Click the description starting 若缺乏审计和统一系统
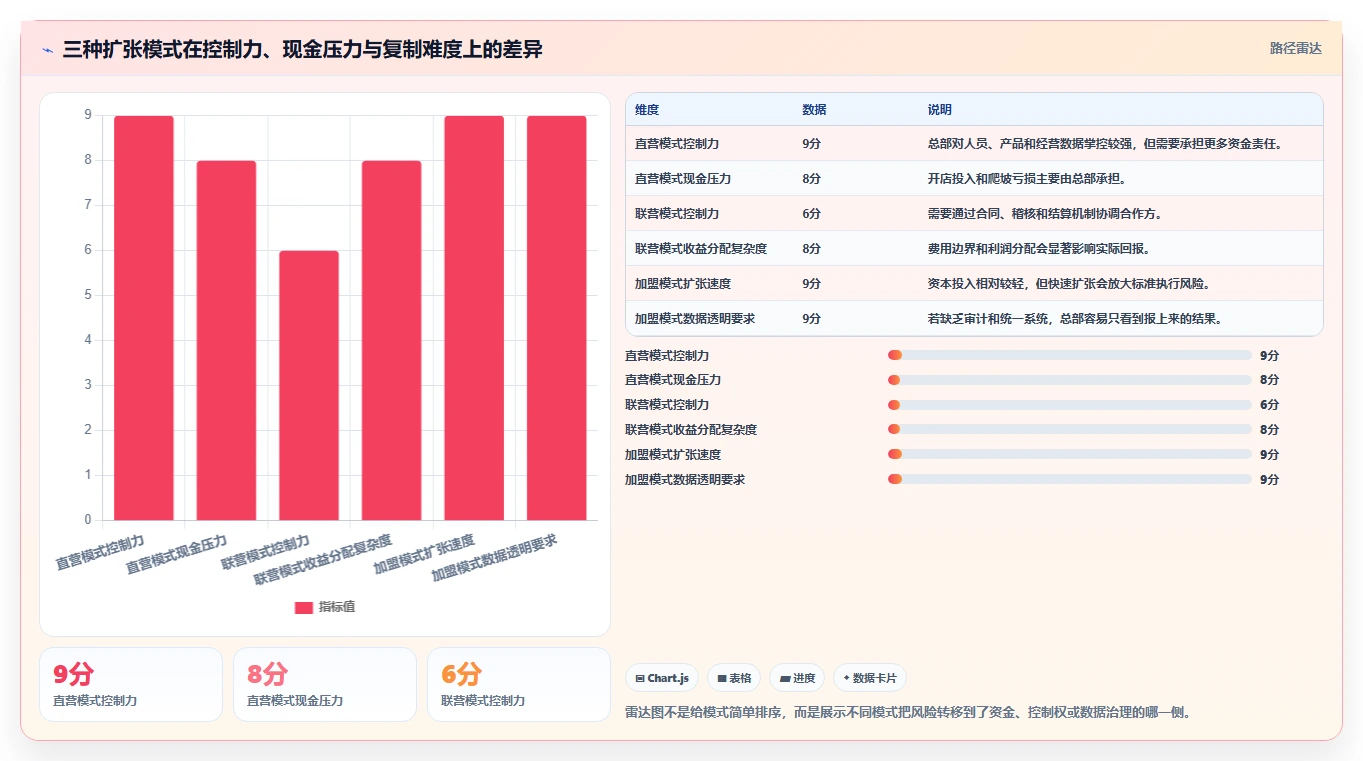The height and width of the screenshot is (761, 1363). pyautogui.click(x=1075, y=319)
